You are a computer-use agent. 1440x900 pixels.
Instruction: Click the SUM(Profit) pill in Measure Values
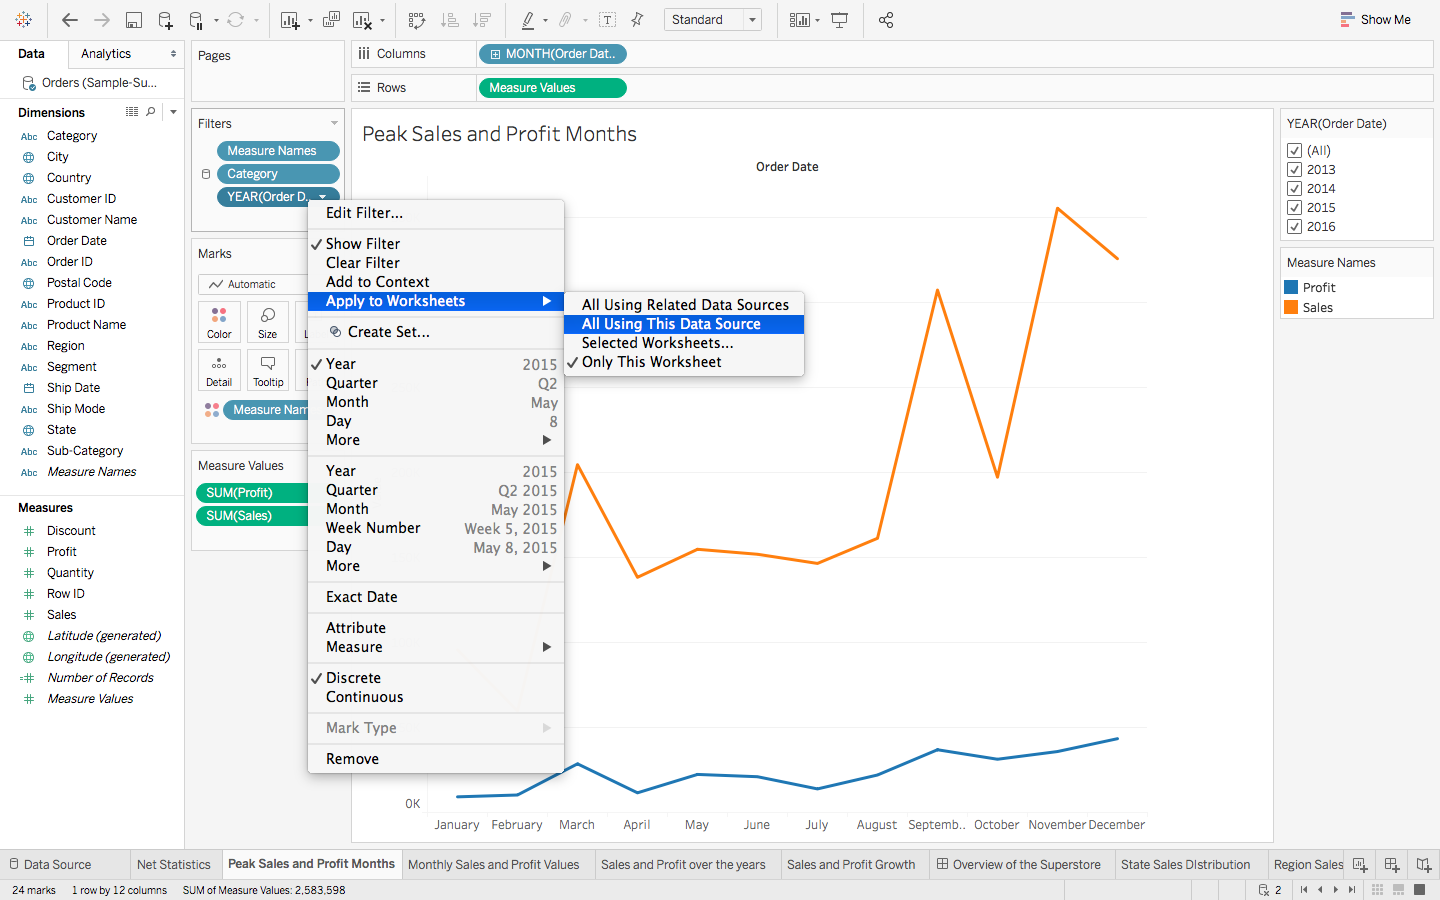[251, 493]
